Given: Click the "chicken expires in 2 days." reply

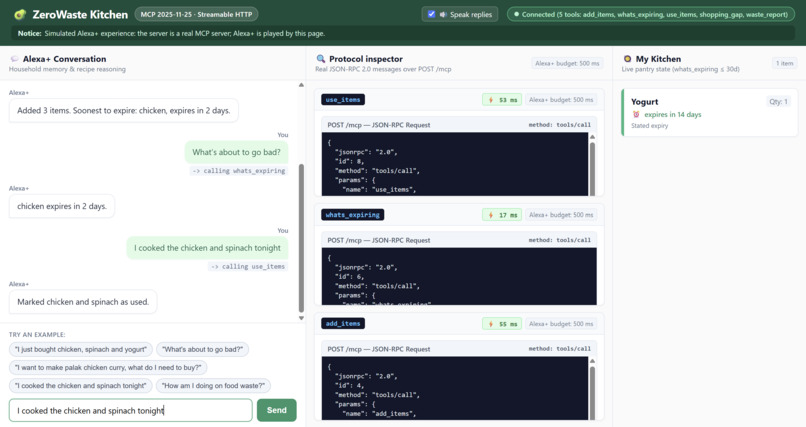Looking at the screenshot, I should (x=62, y=206).
